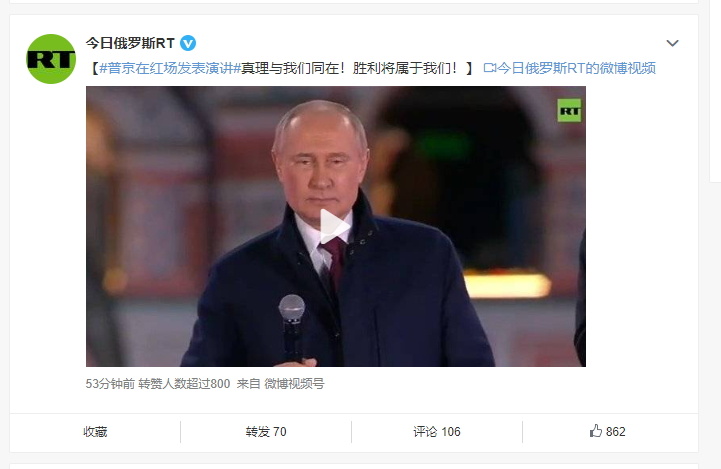Click the RT watermark logo inside the video
721x469 pixels.
click(569, 110)
